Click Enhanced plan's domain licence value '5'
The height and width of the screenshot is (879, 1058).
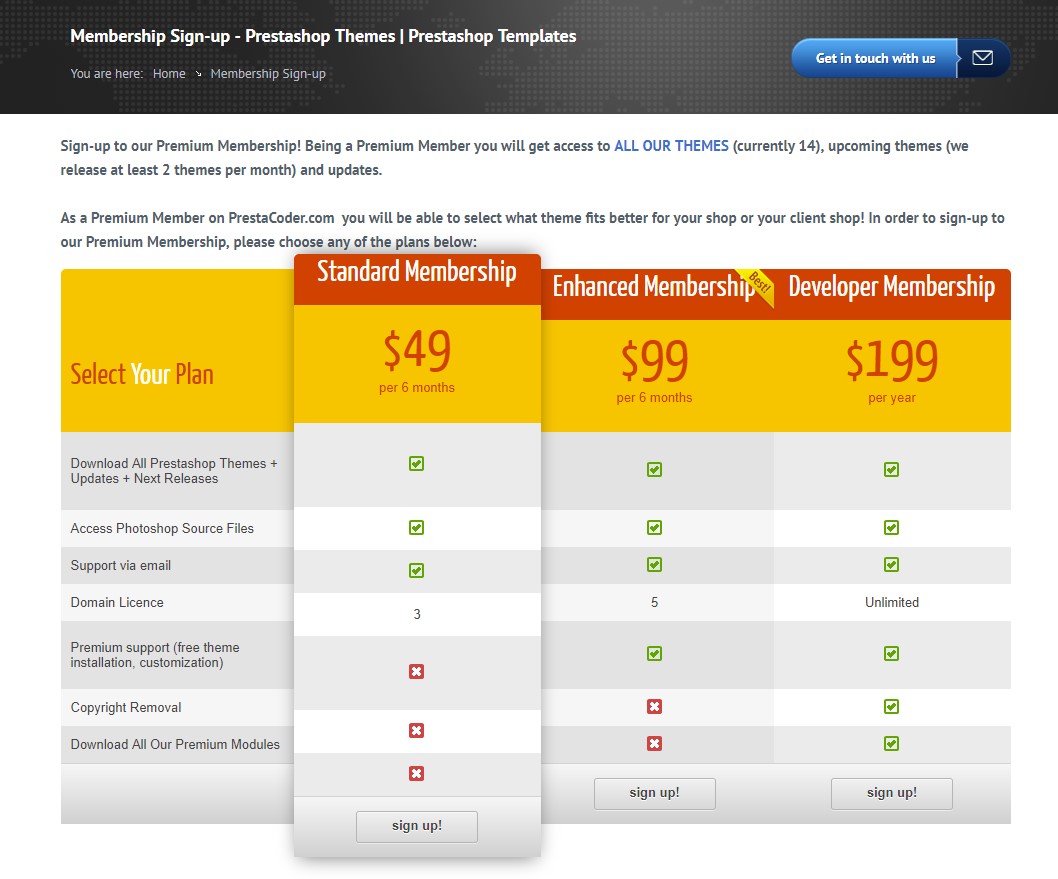pos(655,602)
